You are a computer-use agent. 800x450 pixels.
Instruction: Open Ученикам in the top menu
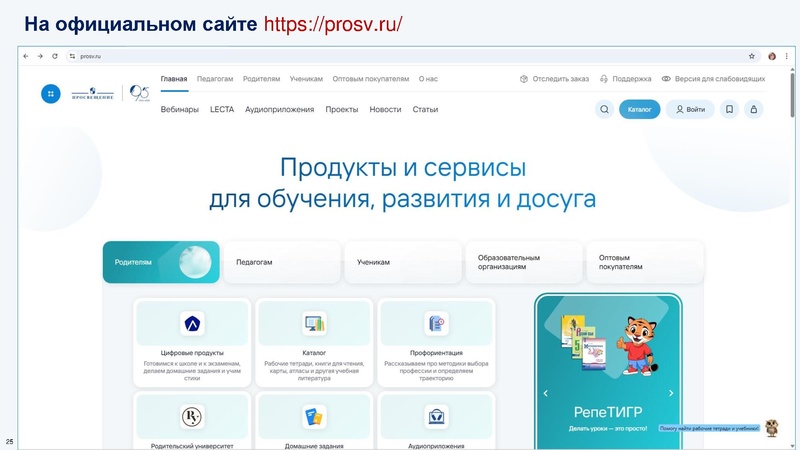coord(306,79)
